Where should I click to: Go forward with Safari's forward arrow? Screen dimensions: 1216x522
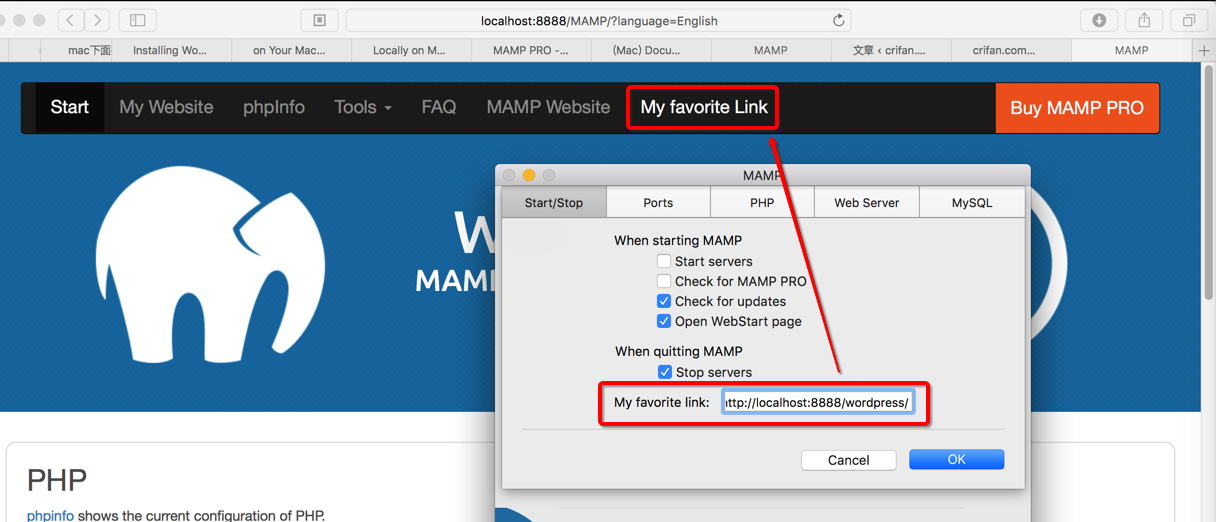97,20
